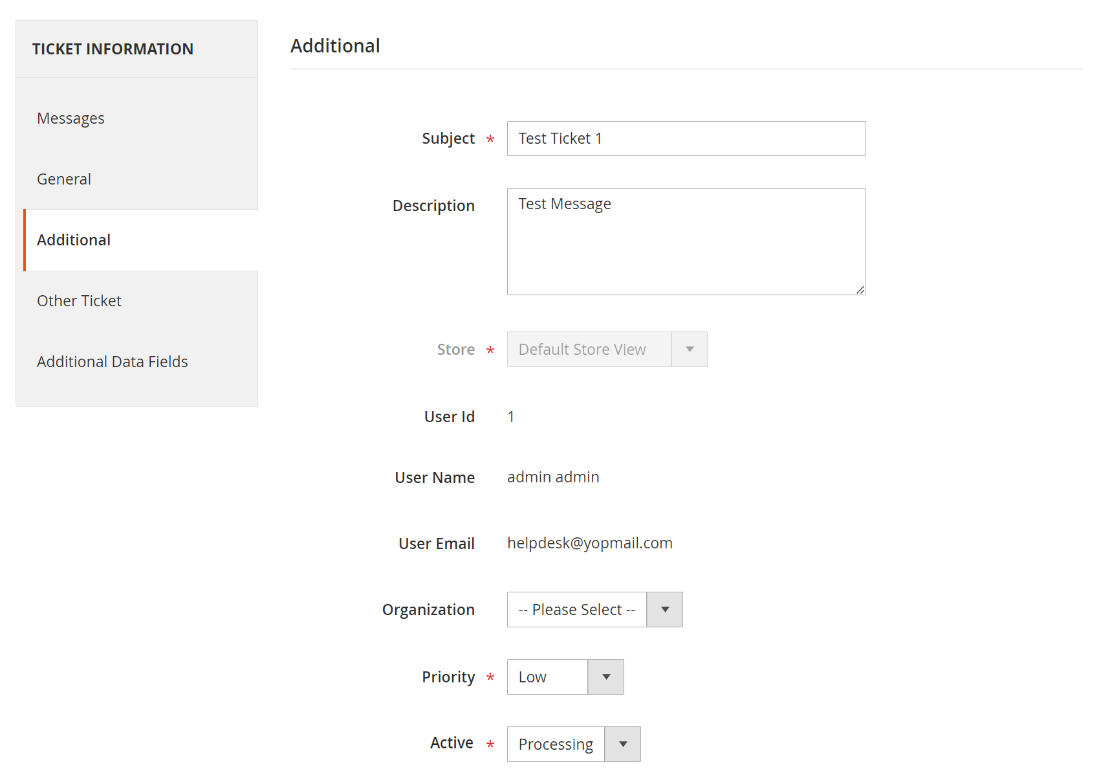Click the helpdesk@yopmail.com email text
Viewport: 1099px width, 784px height.
click(x=589, y=543)
